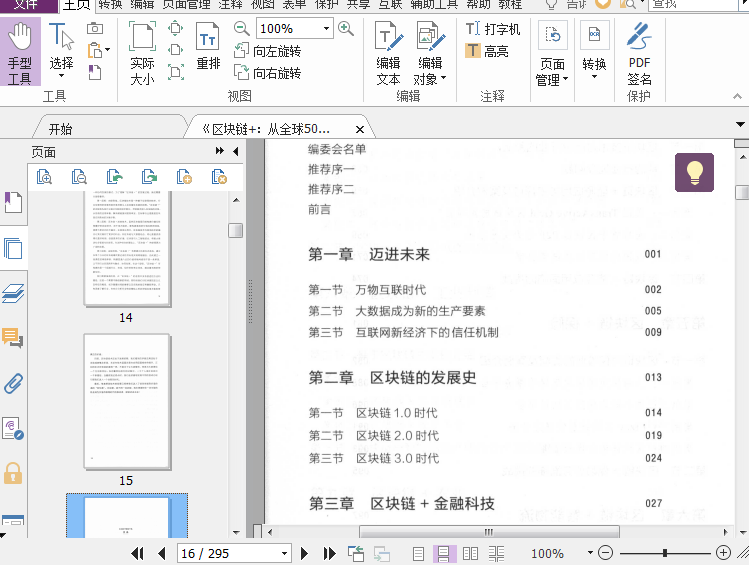Open status bar zoom level dropdown
Screen dimensions: 749x565
tap(590, 553)
